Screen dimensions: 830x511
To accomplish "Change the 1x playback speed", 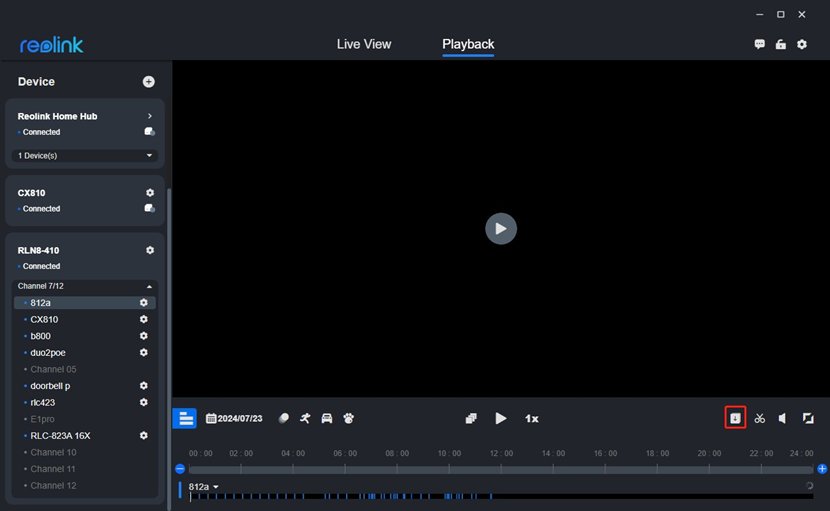I will coord(531,418).
